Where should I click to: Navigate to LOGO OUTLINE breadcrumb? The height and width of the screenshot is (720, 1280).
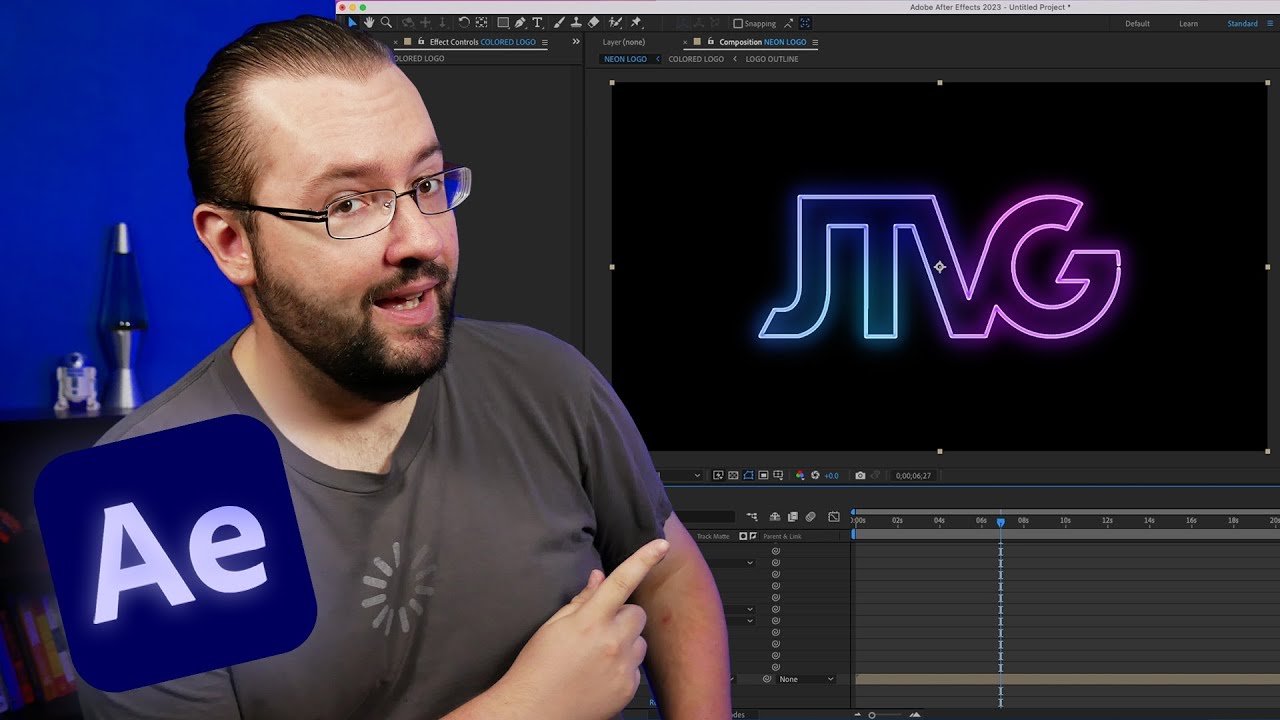772,59
